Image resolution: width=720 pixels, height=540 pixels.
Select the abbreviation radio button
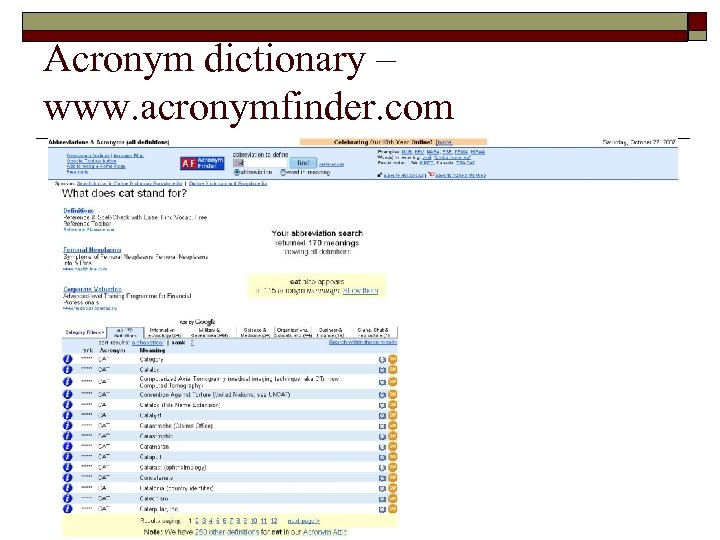click(x=237, y=172)
